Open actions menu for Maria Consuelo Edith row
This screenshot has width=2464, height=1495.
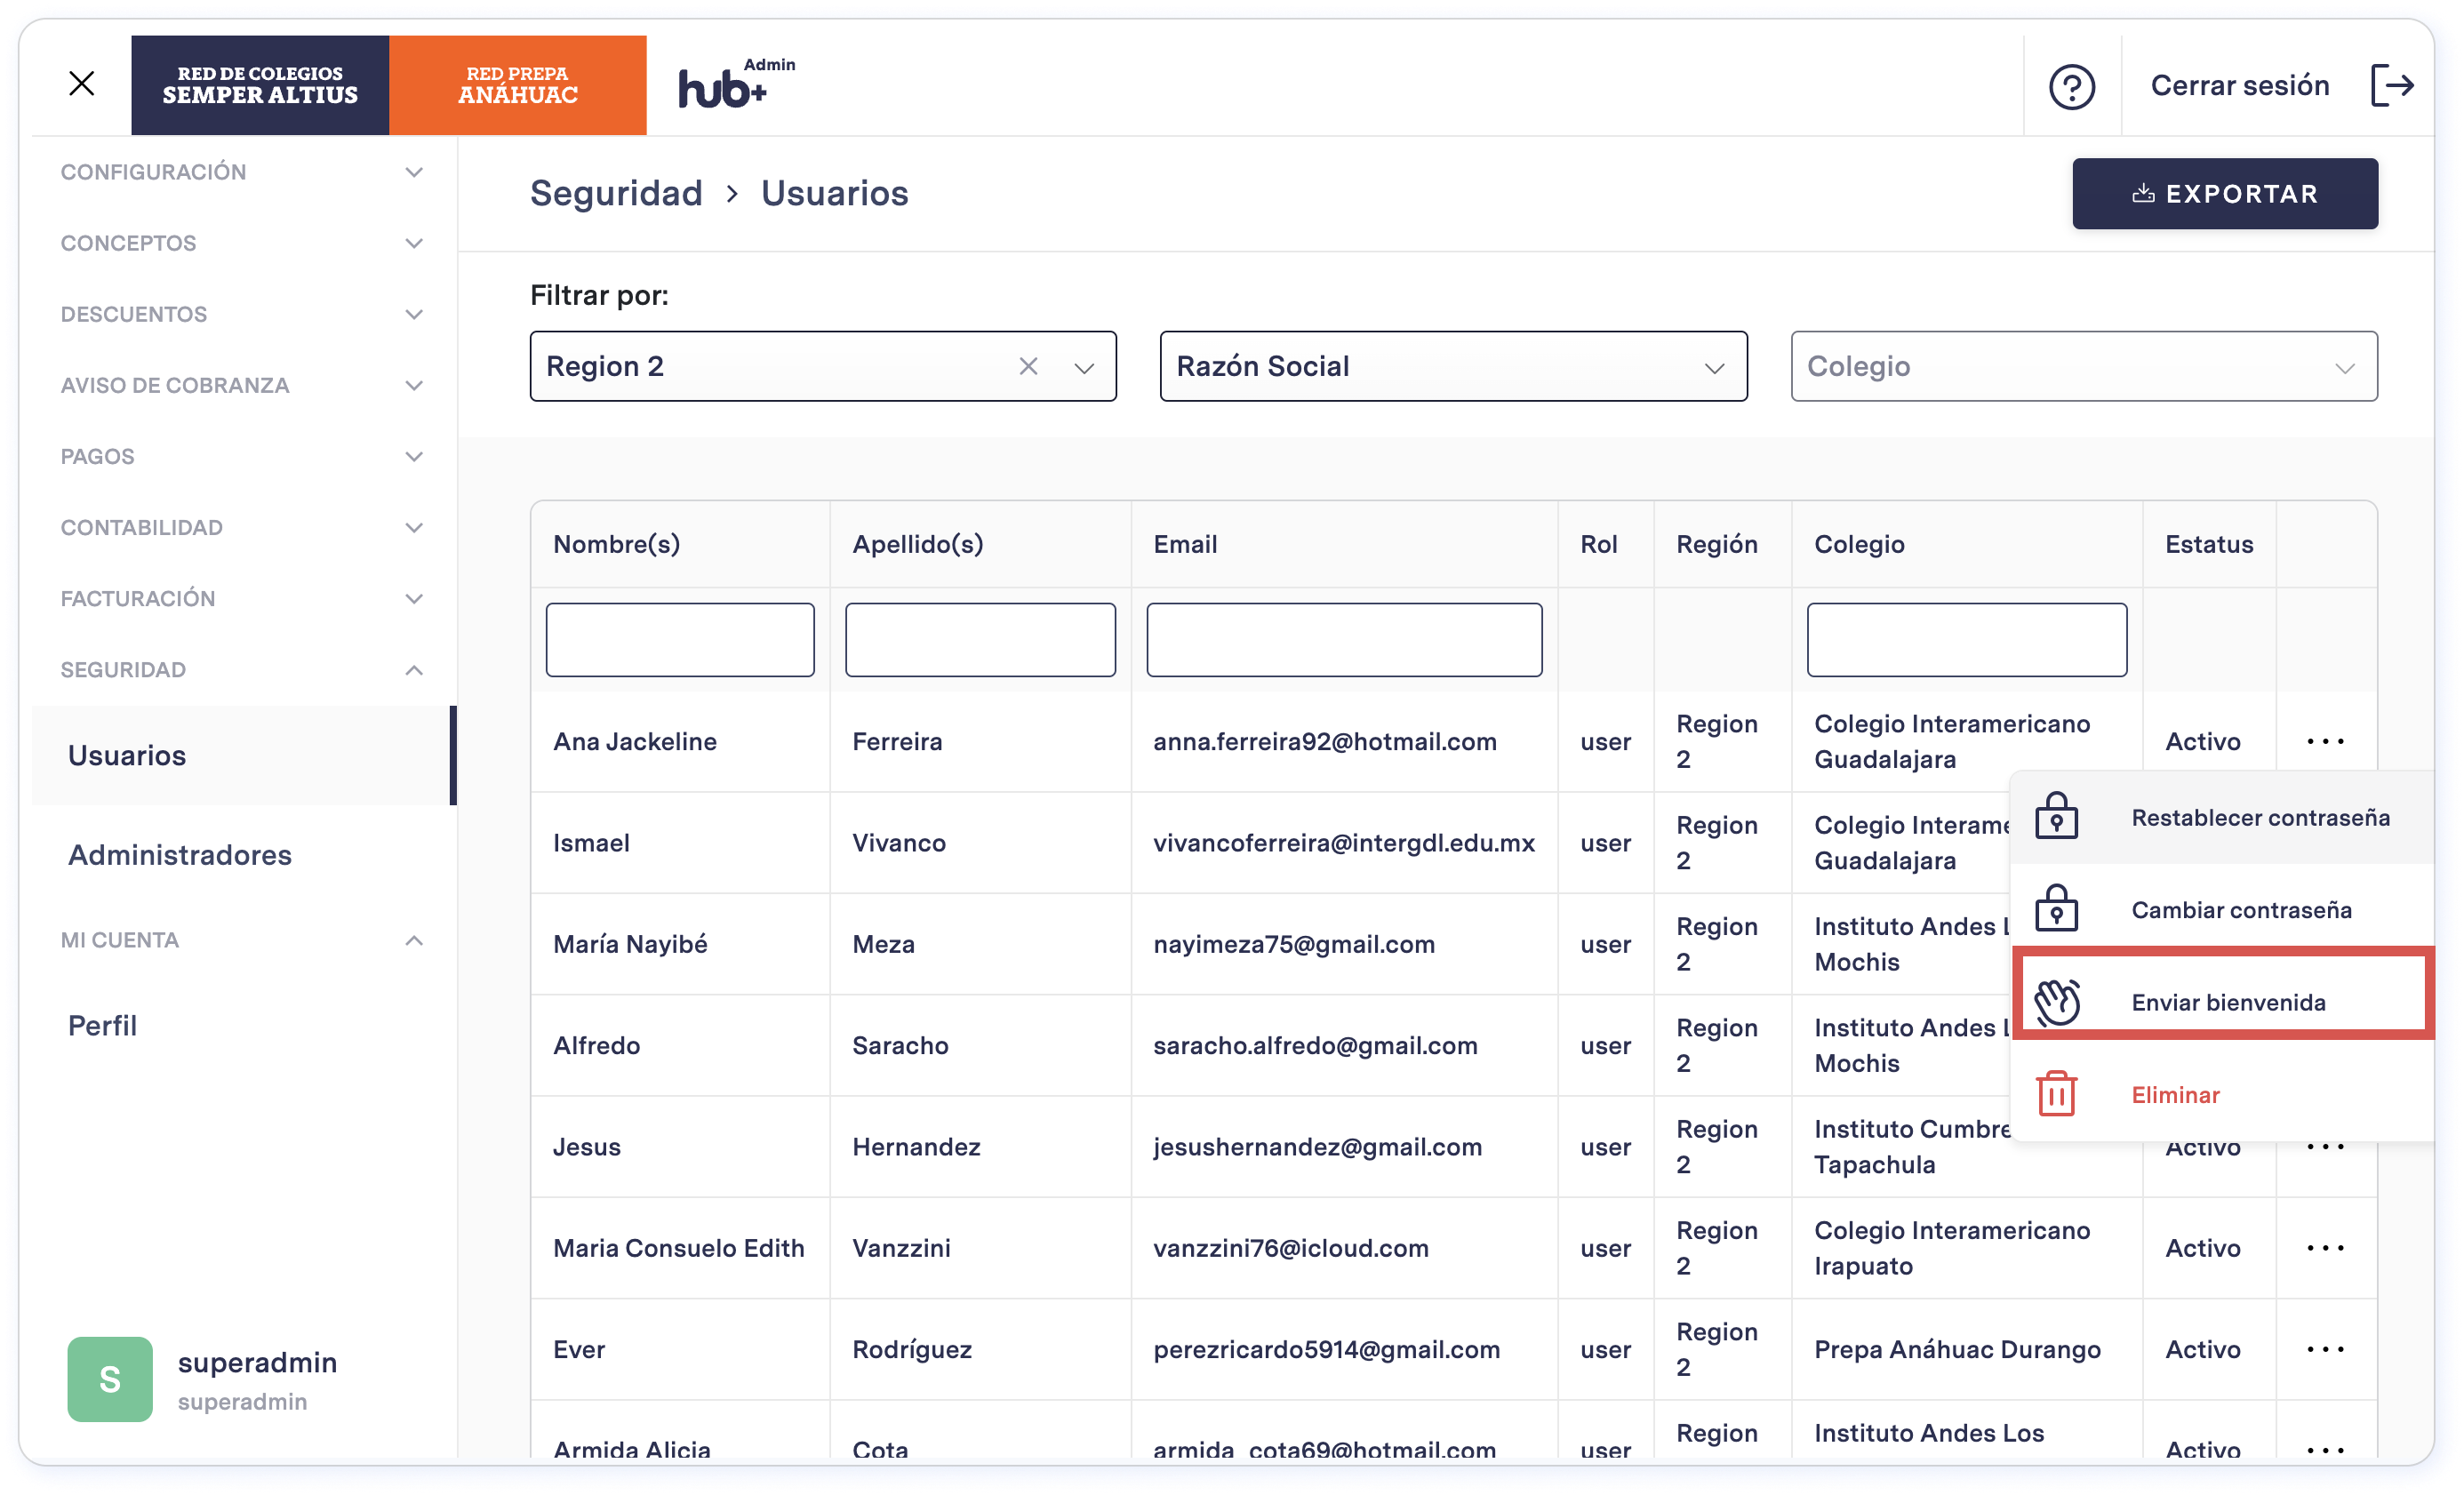(2325, 1248)
